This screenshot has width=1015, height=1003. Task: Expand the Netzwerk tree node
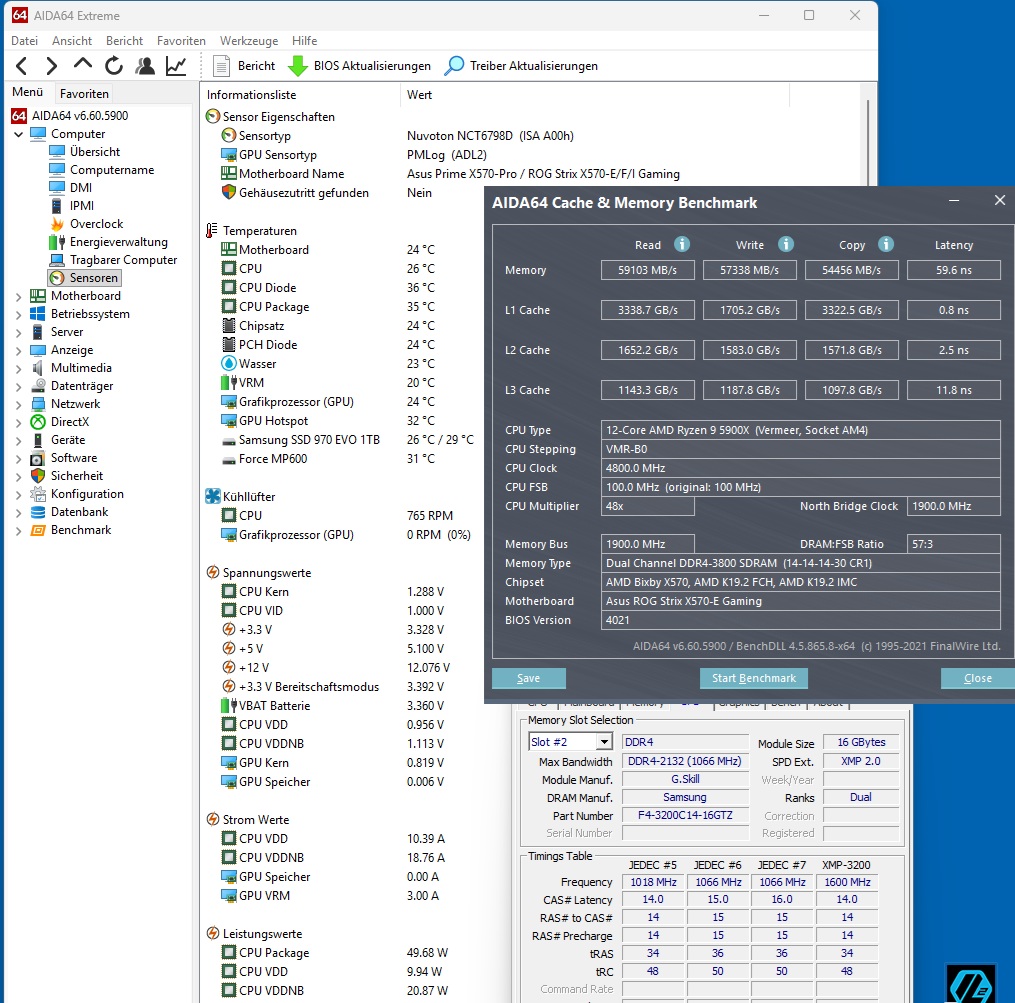18,405
